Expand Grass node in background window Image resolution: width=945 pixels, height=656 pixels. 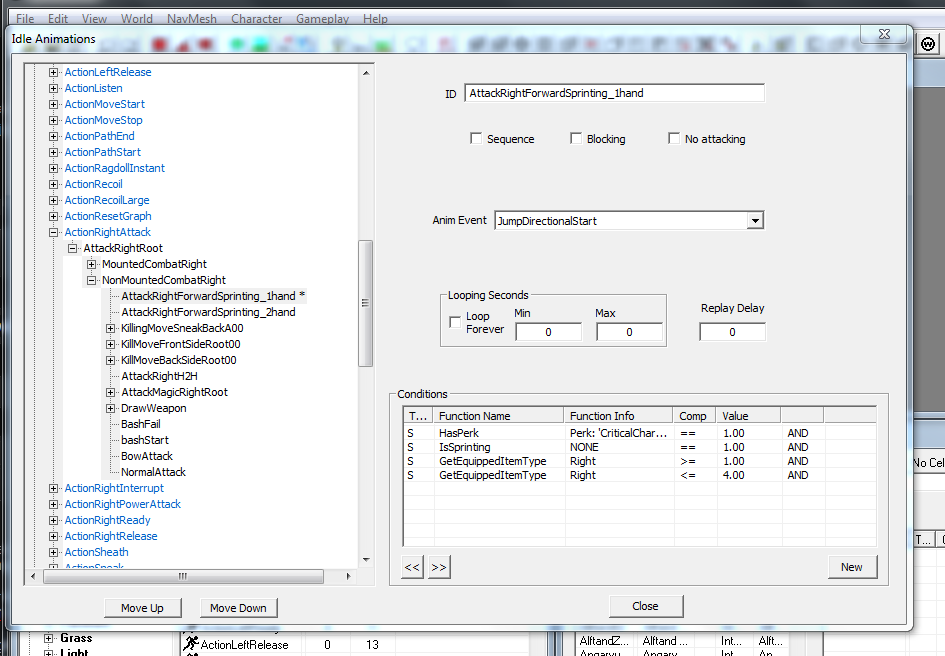click(x=49, y=638)
